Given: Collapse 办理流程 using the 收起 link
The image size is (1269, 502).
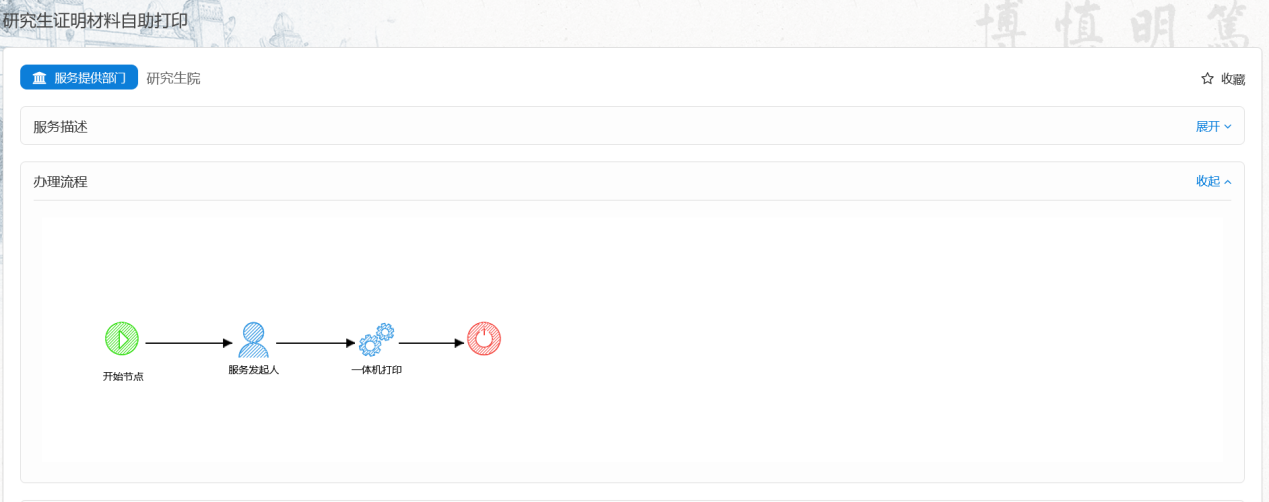Looking at the screenshot, I should pyautogui.click(x=1208, y=181).
